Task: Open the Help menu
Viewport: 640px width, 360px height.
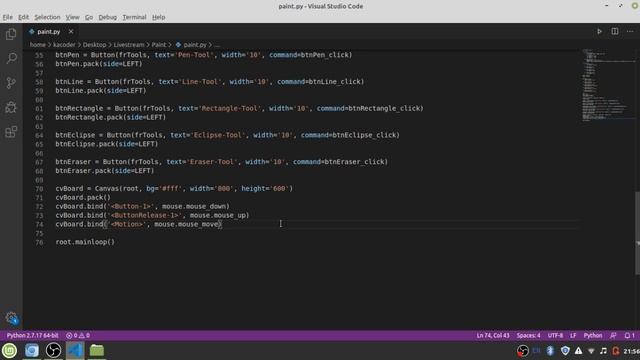Action: click(158, 17)
